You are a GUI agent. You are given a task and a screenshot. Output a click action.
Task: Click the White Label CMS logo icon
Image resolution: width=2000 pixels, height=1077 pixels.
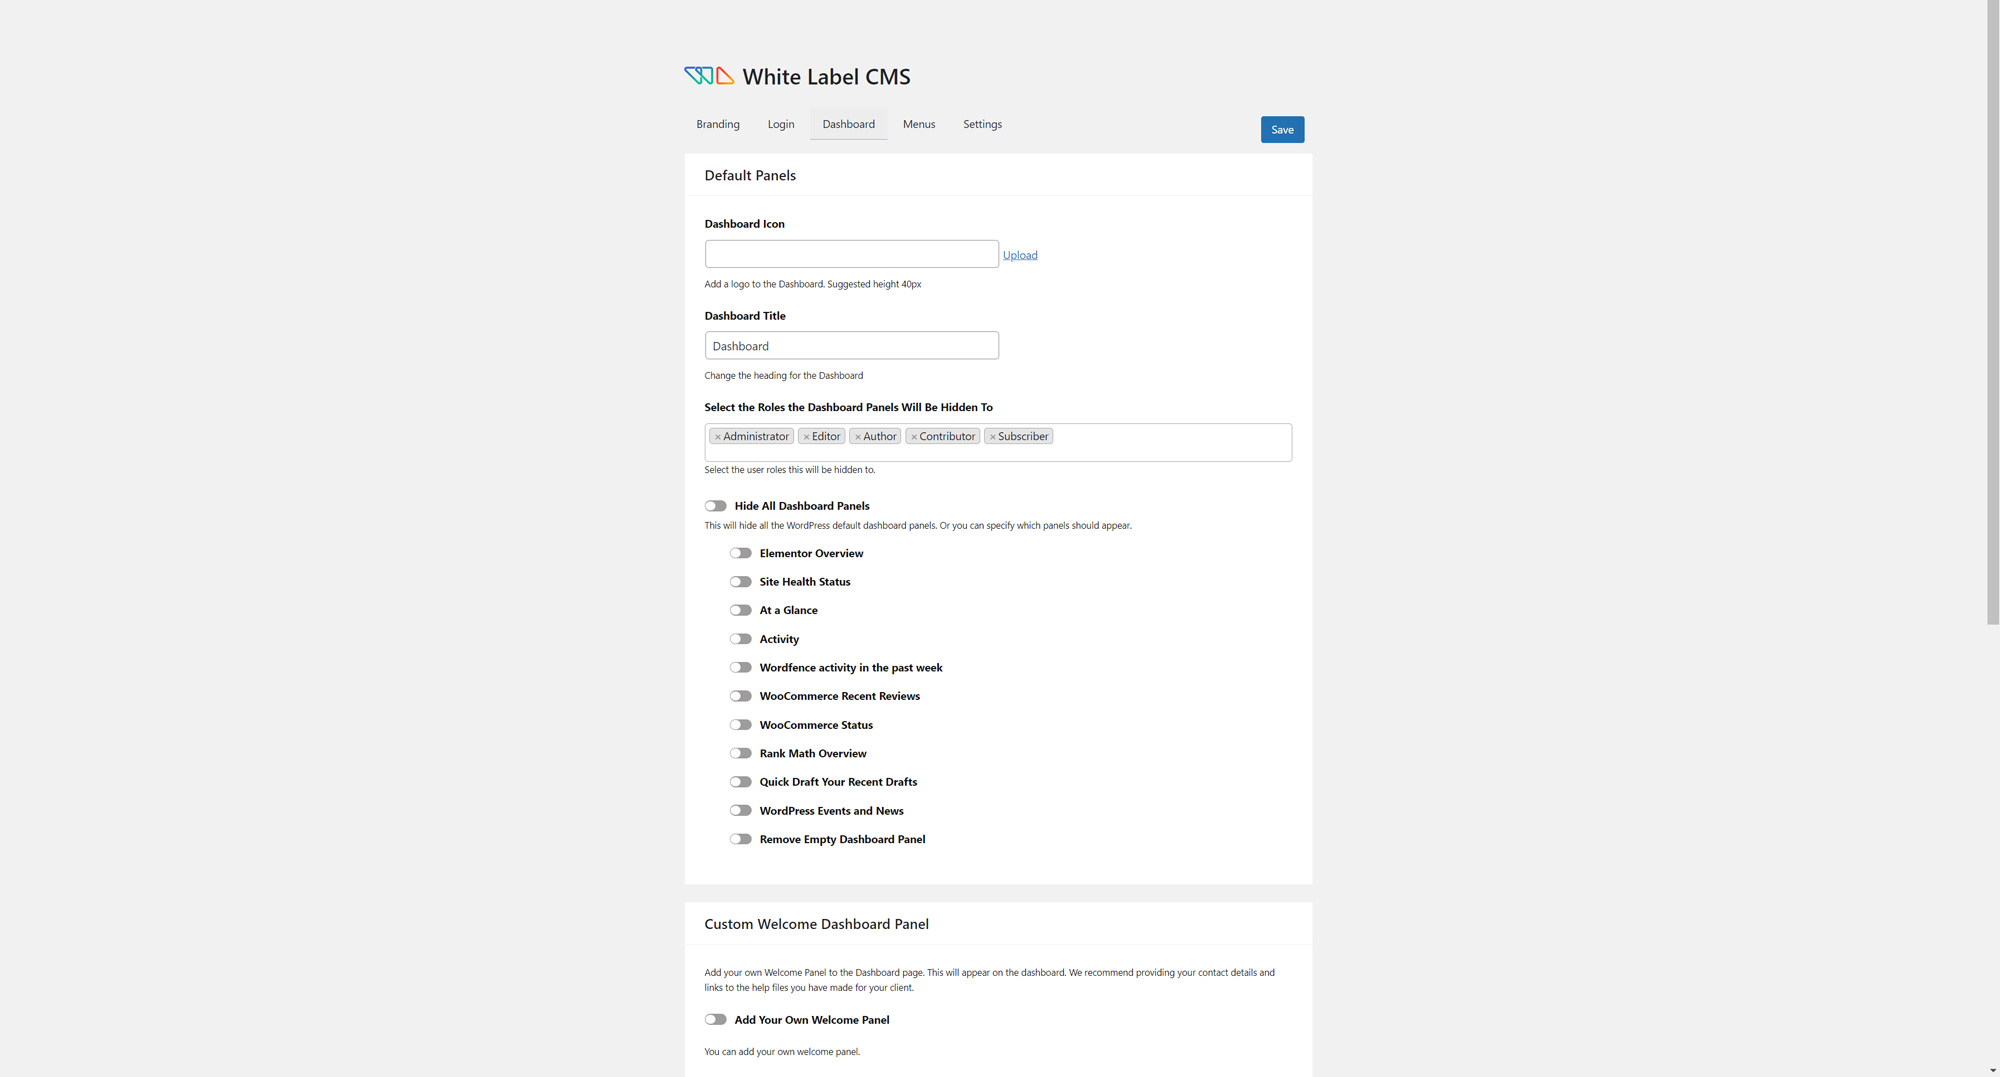(709, 76)
